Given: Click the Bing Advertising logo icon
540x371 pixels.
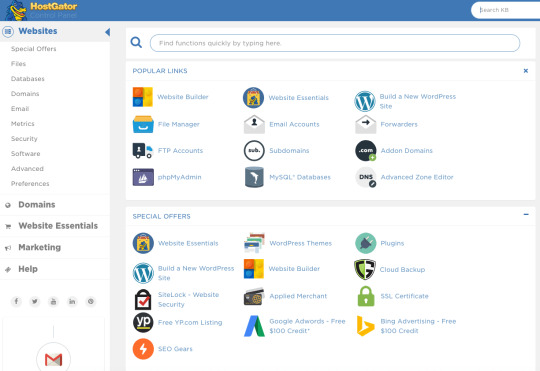Looking at the screenshot, I should coord(365,326).
